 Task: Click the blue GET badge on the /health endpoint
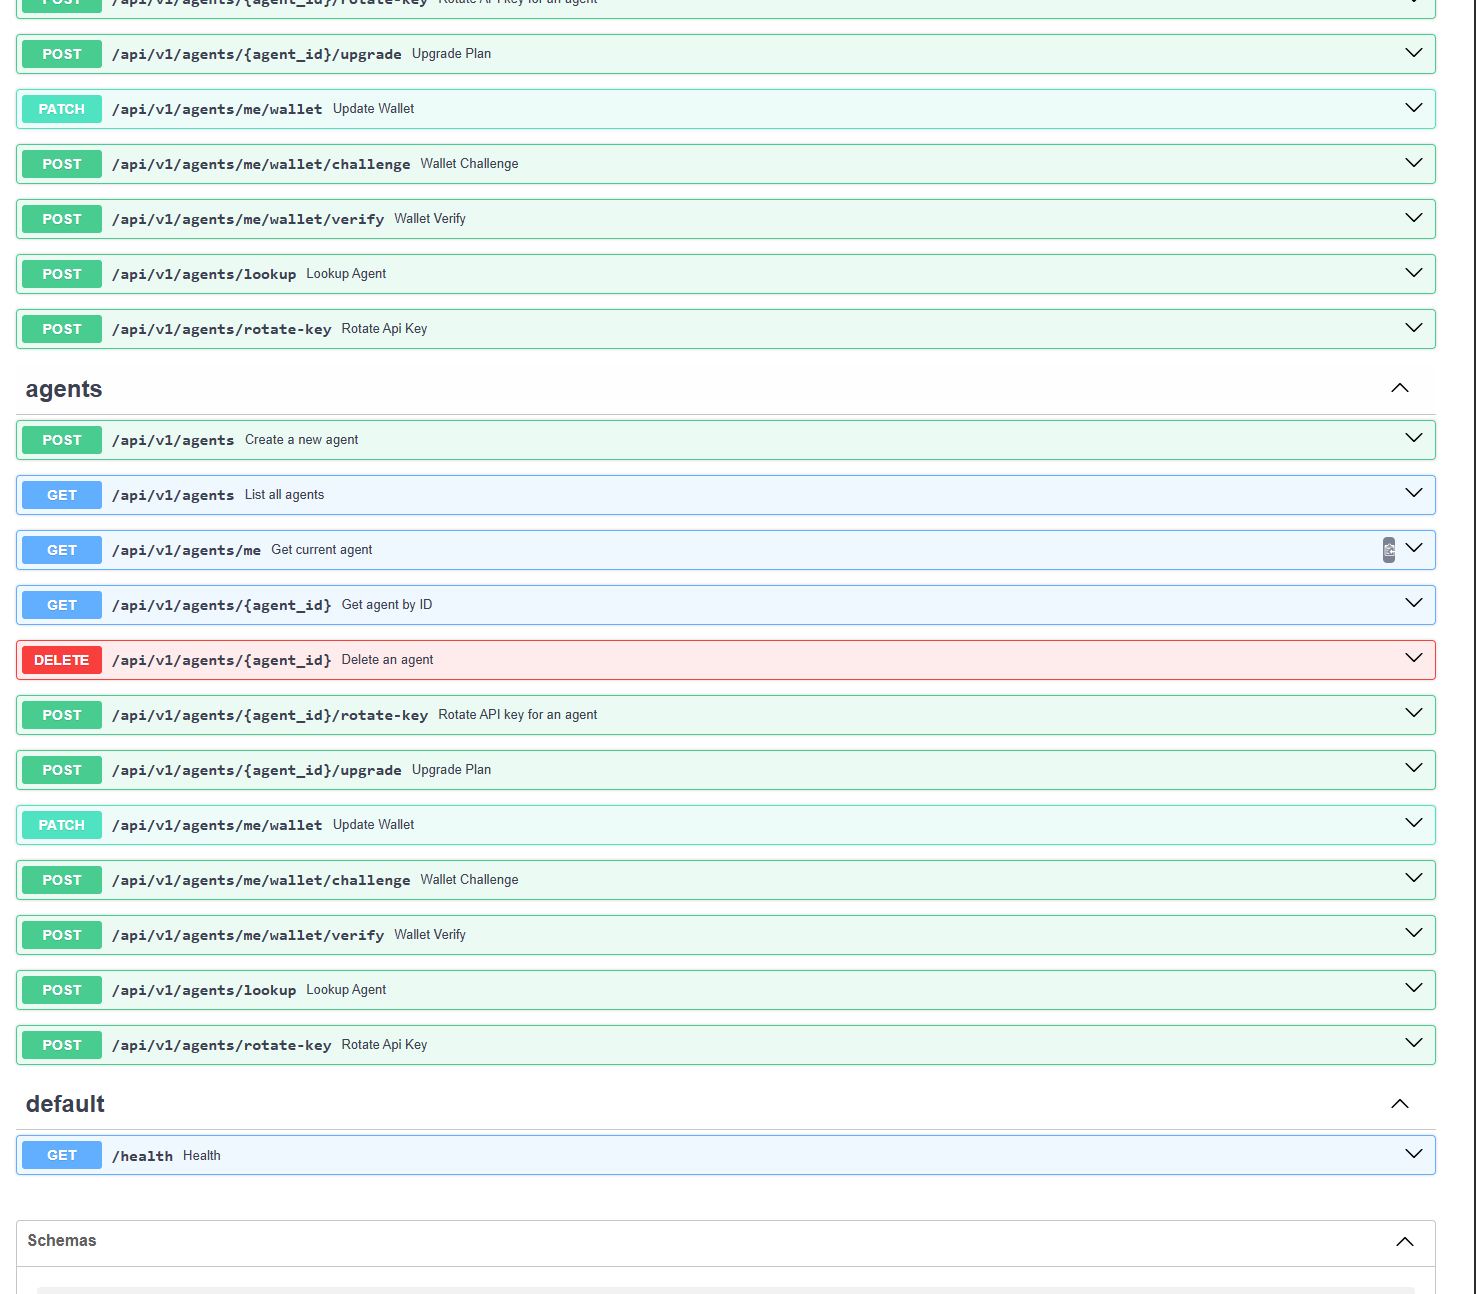61,1155
